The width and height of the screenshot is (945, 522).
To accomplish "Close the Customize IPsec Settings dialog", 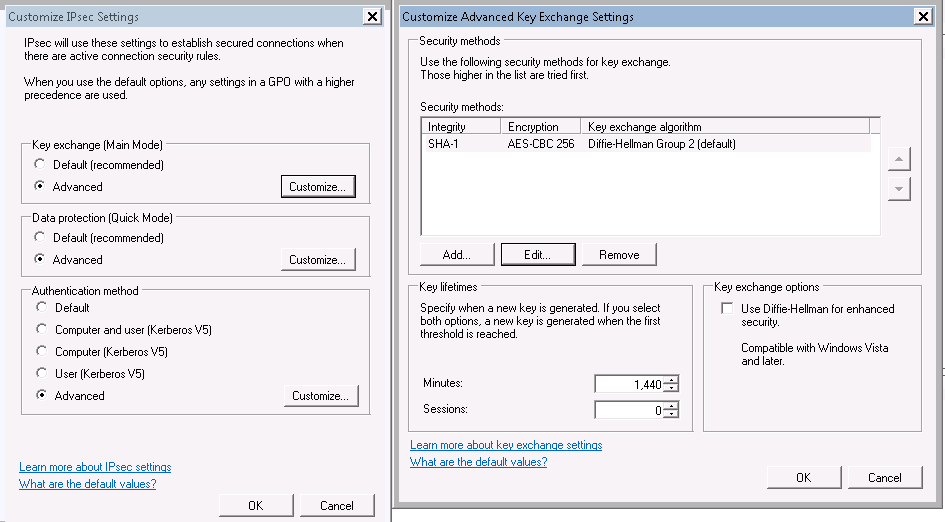I will [372, 16].
